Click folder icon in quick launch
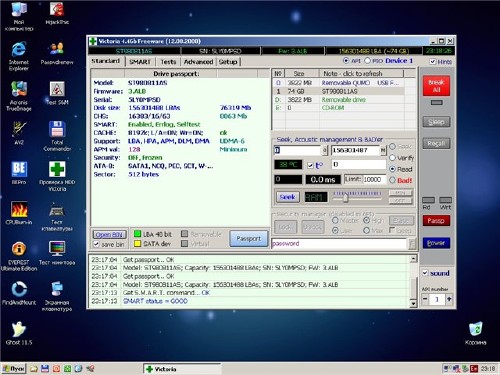500x375 pixels. [x=34, y=369]
